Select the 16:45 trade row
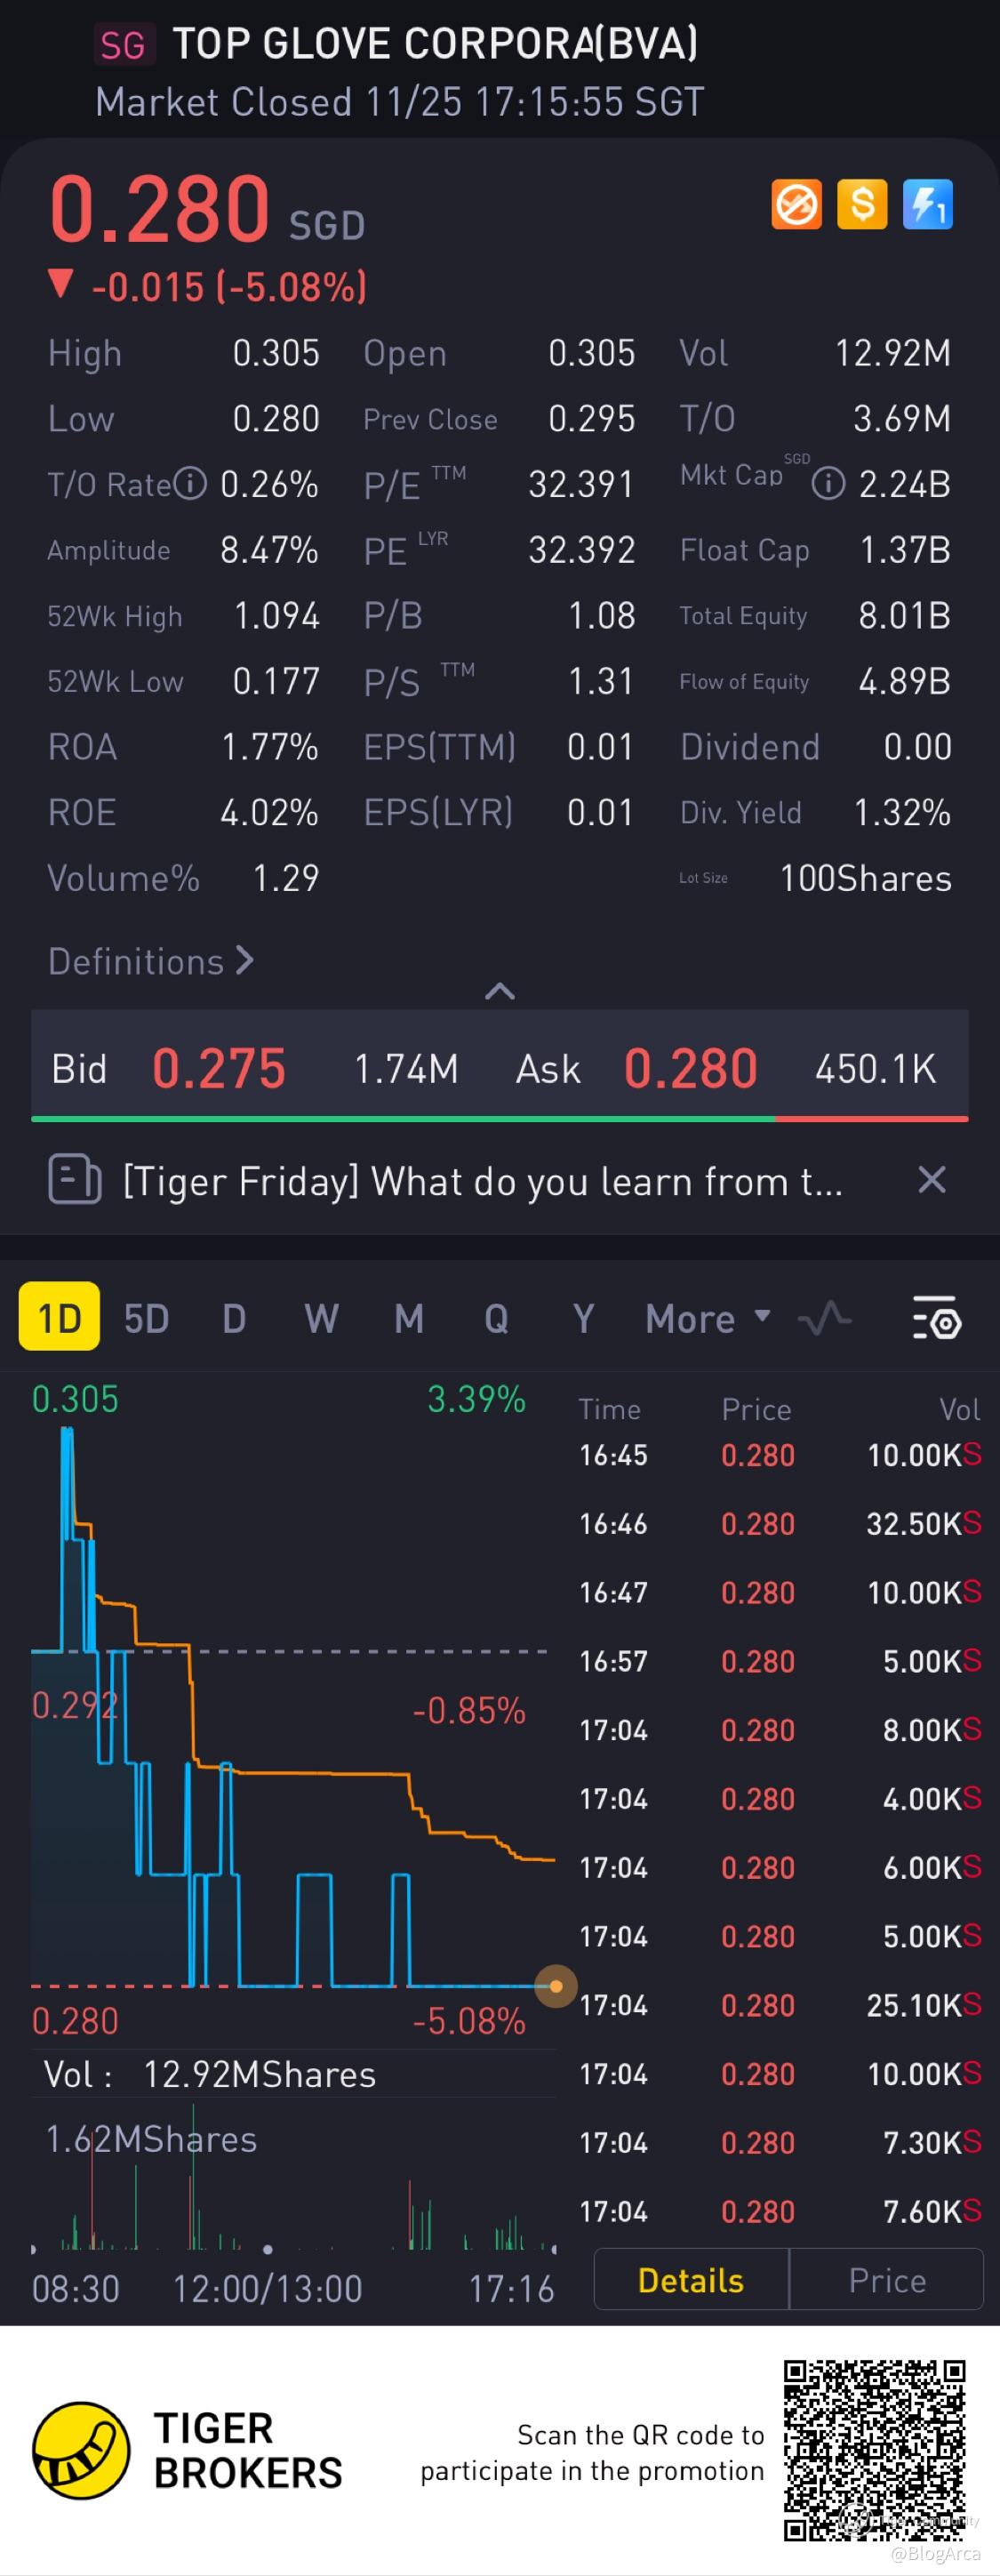 [x=780, y=1455]
